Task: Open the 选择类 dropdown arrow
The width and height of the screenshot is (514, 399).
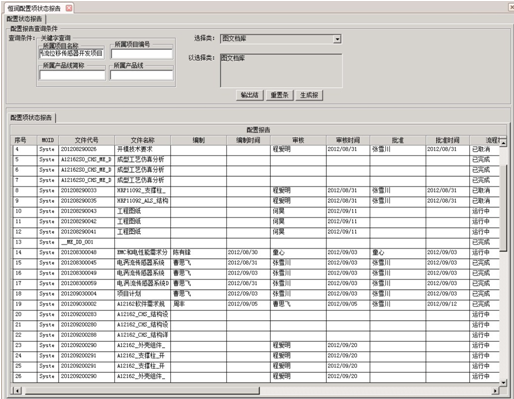Action: tap(337, 39)
